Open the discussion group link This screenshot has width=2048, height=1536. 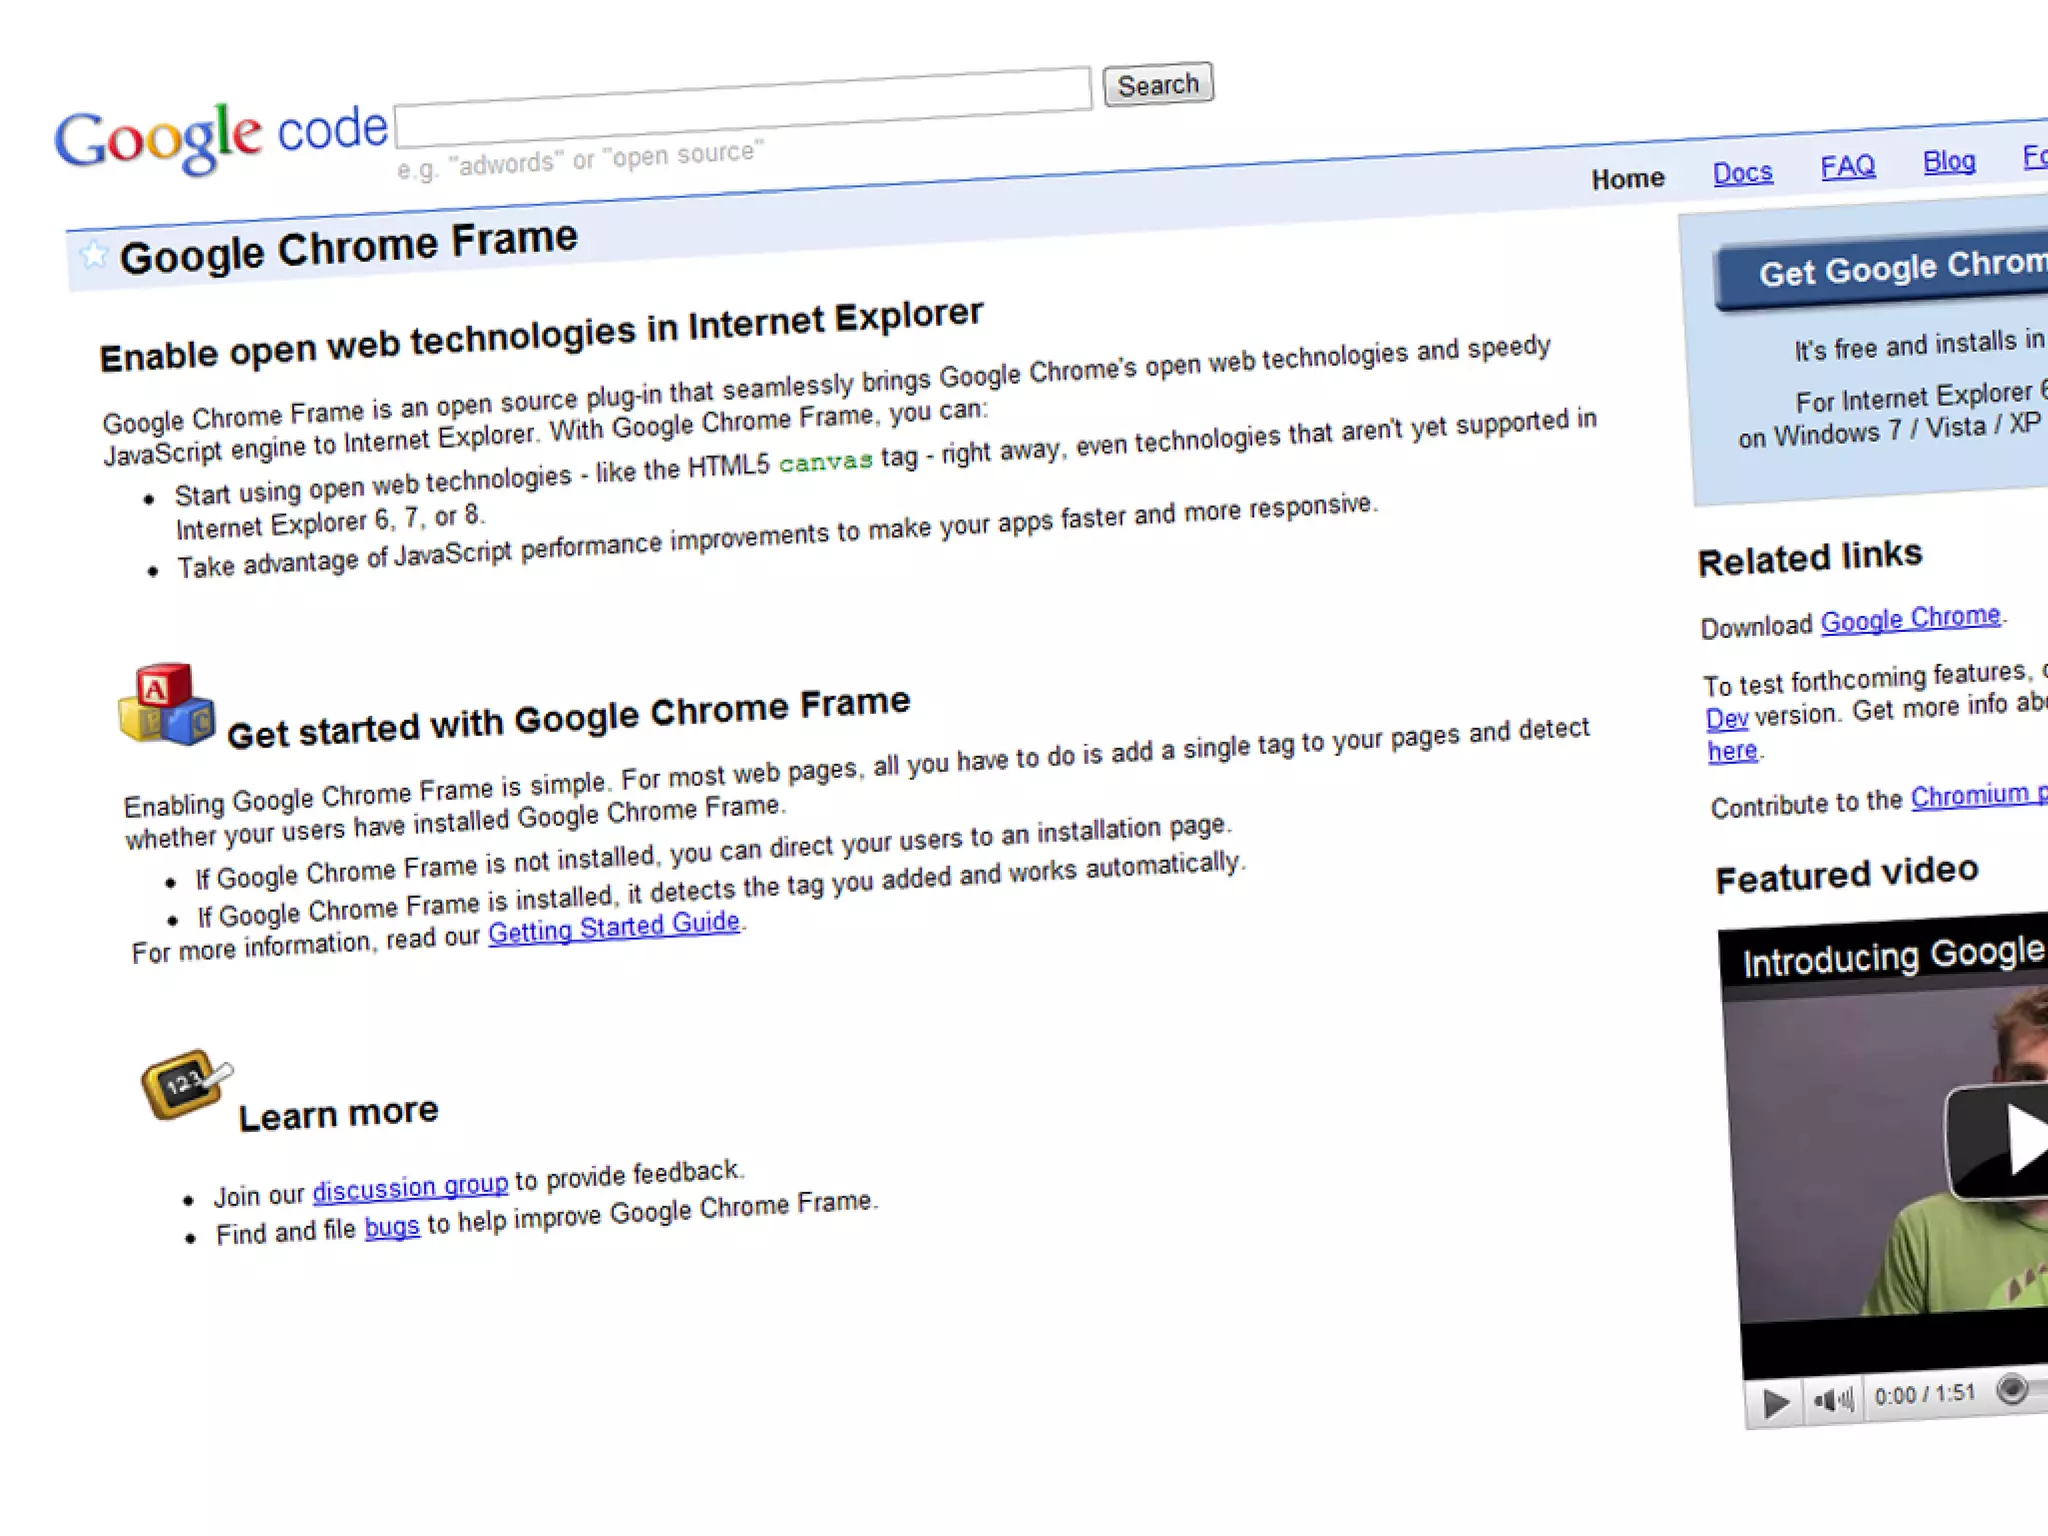[411, 1187]
